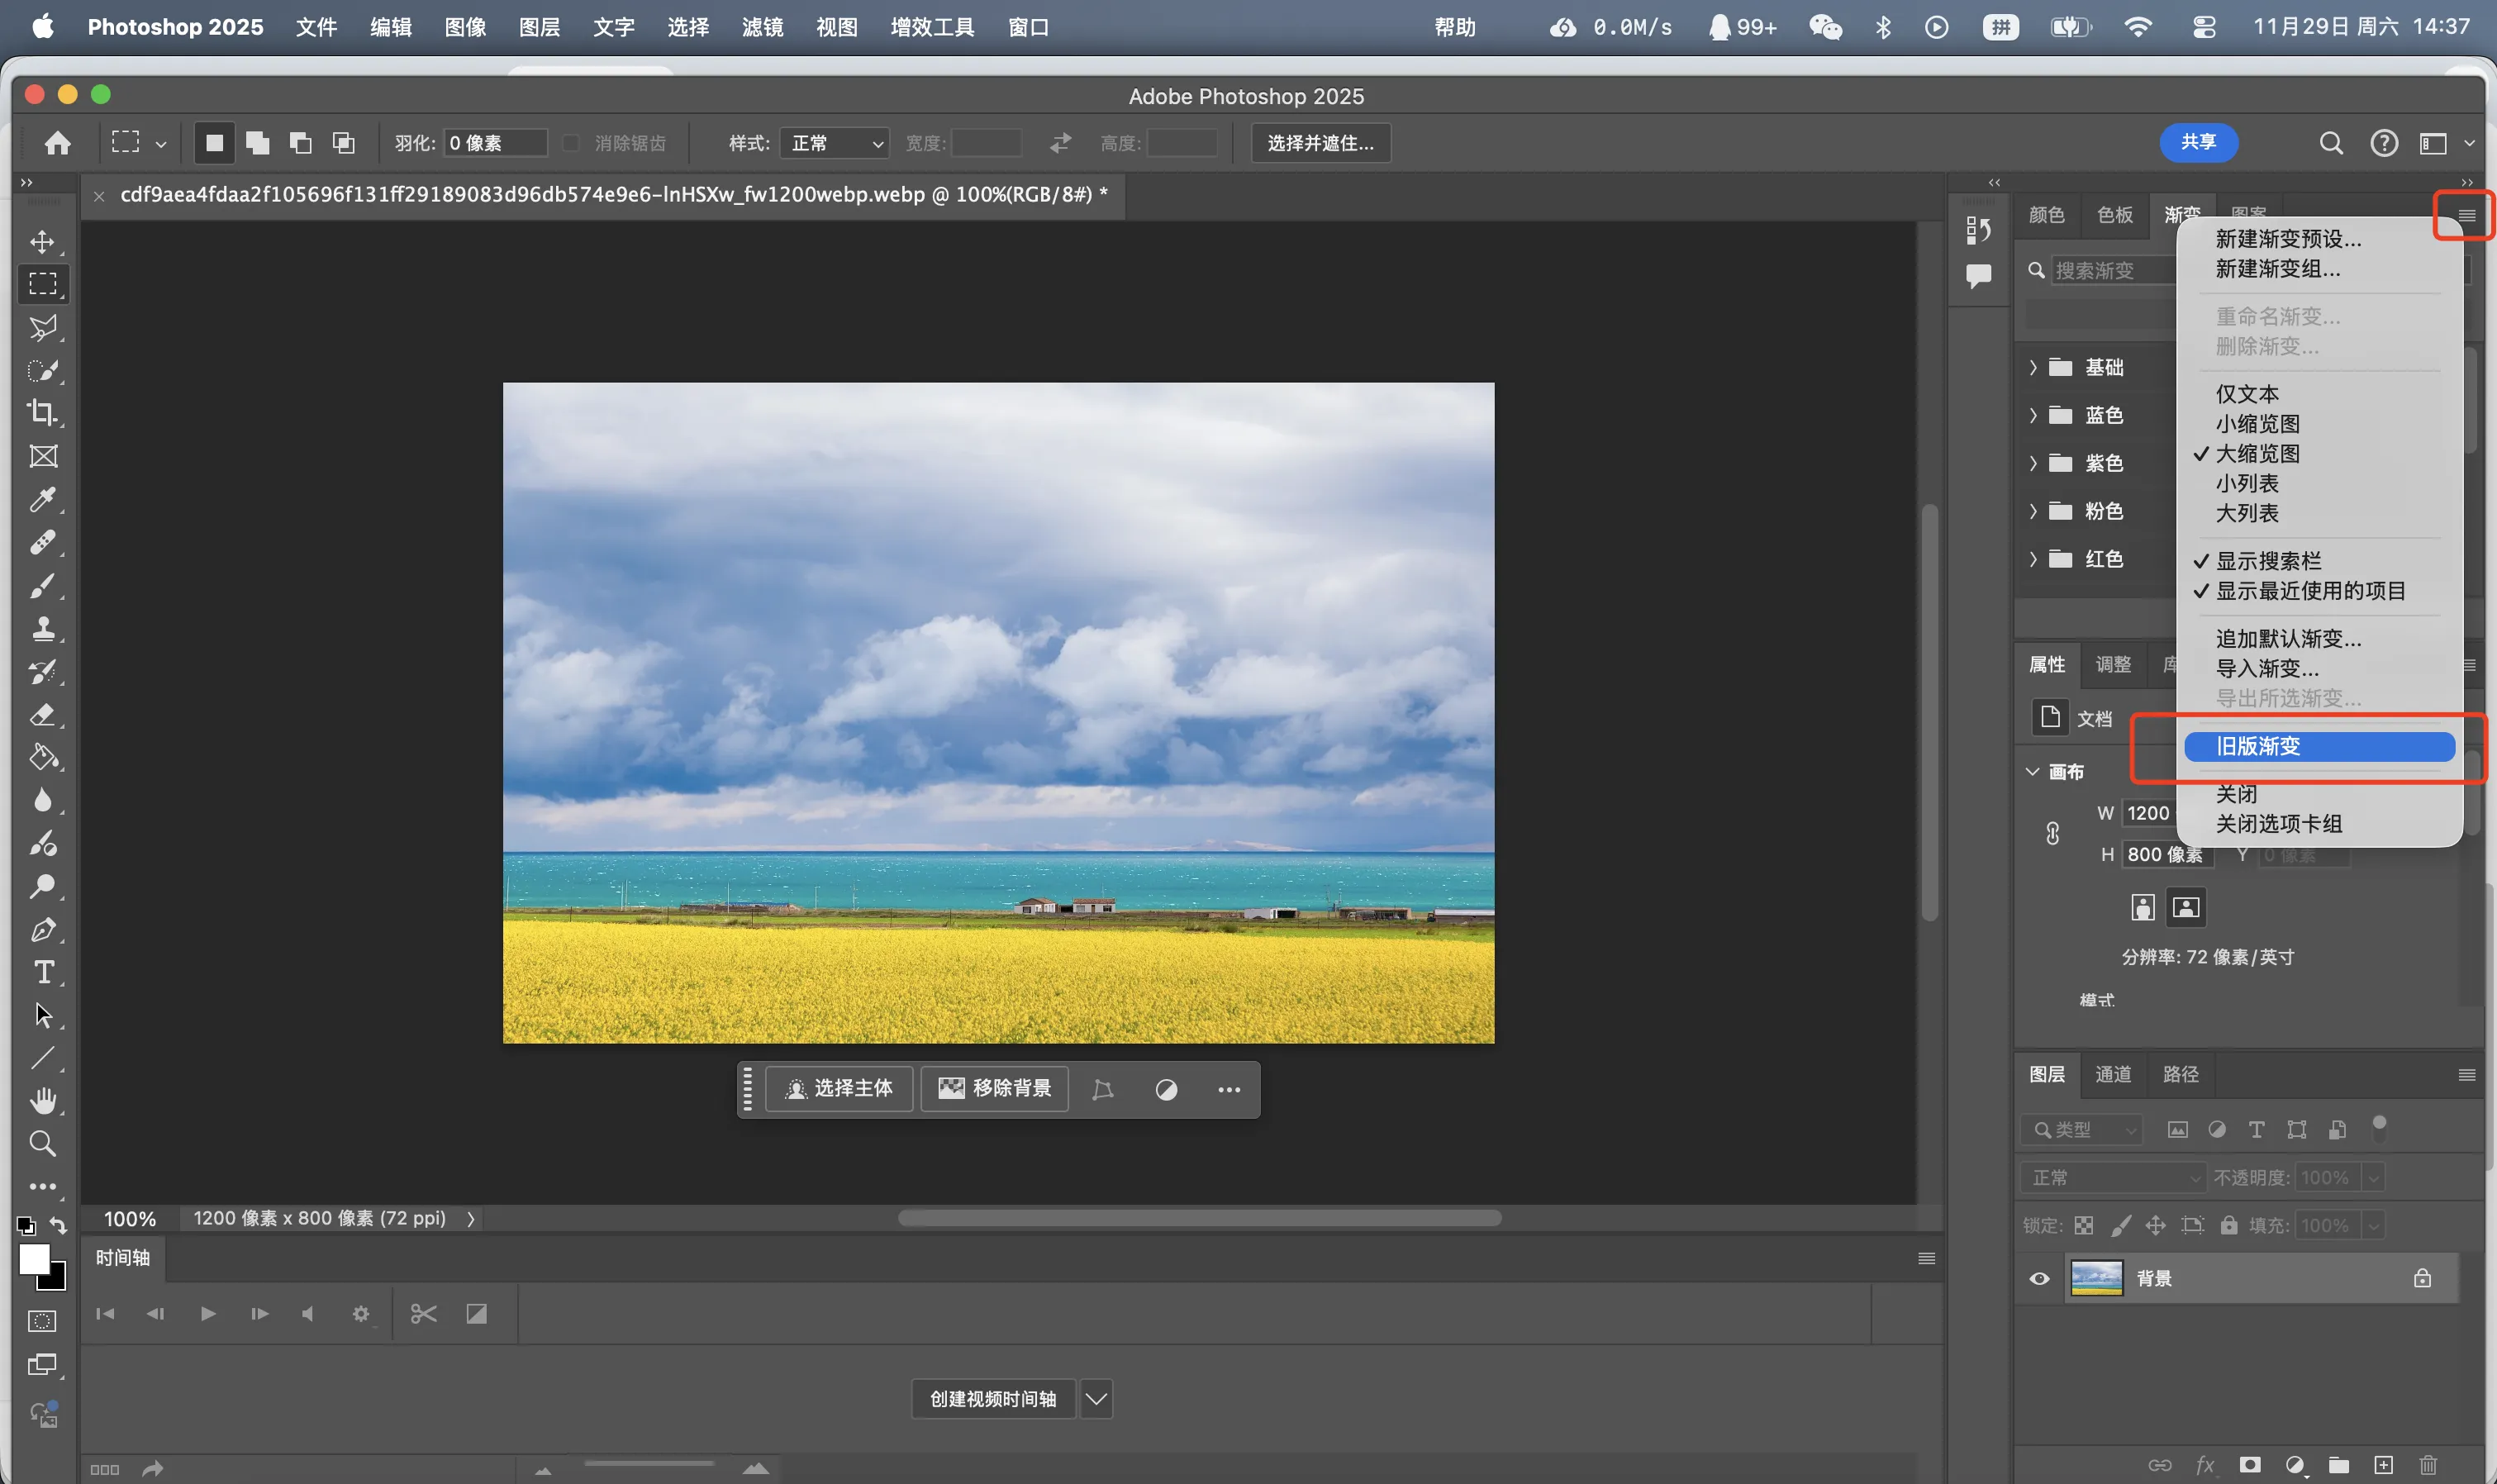Viewport: 2497px width, 1484px height.
Task: Open the 样式 dropdown set to 正常
Action: [x=835, y=143]
